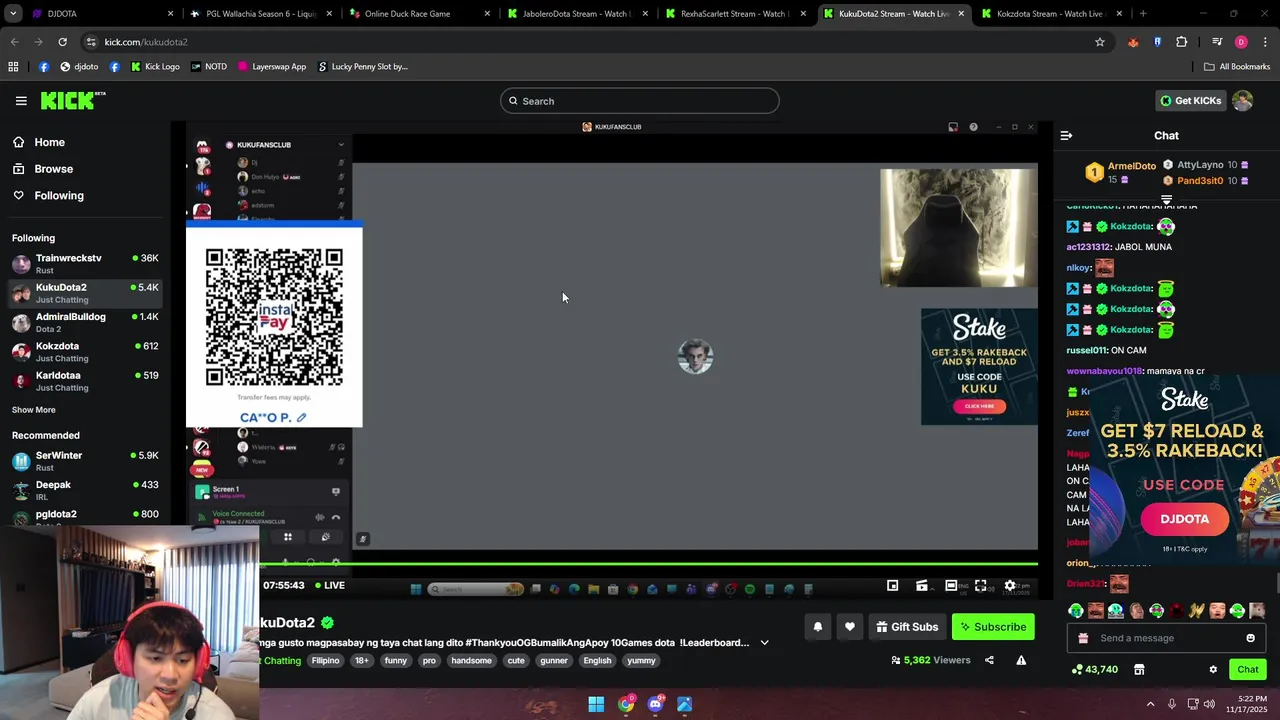Screen dimensions: 1280x720
Task: Click the gift icon in chat message box
Action: (x=1083, y=638)
